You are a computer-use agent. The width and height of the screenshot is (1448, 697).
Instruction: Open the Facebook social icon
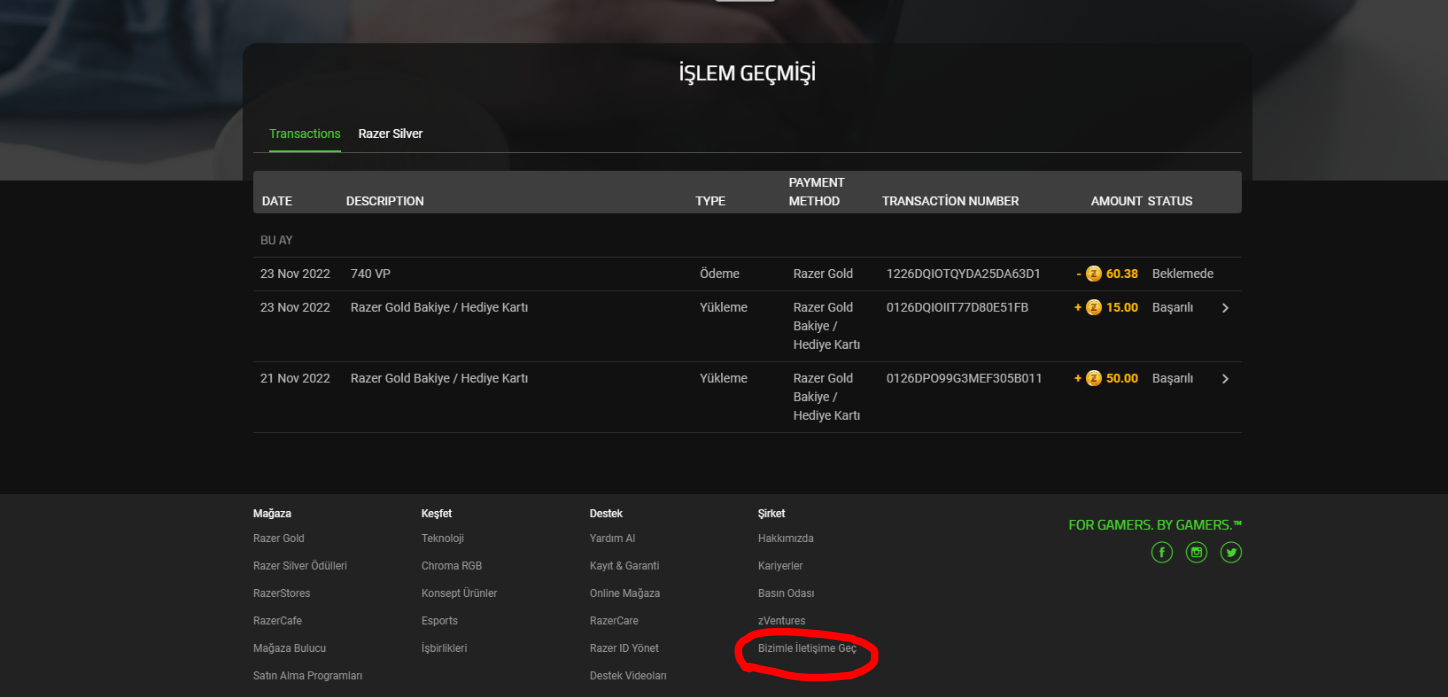coord(1161,552)
